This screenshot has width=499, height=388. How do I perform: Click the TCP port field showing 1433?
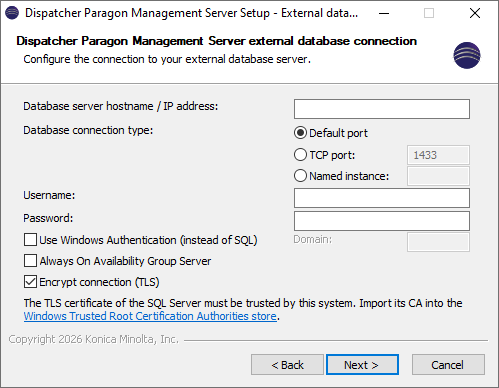[x=438, y=155]
